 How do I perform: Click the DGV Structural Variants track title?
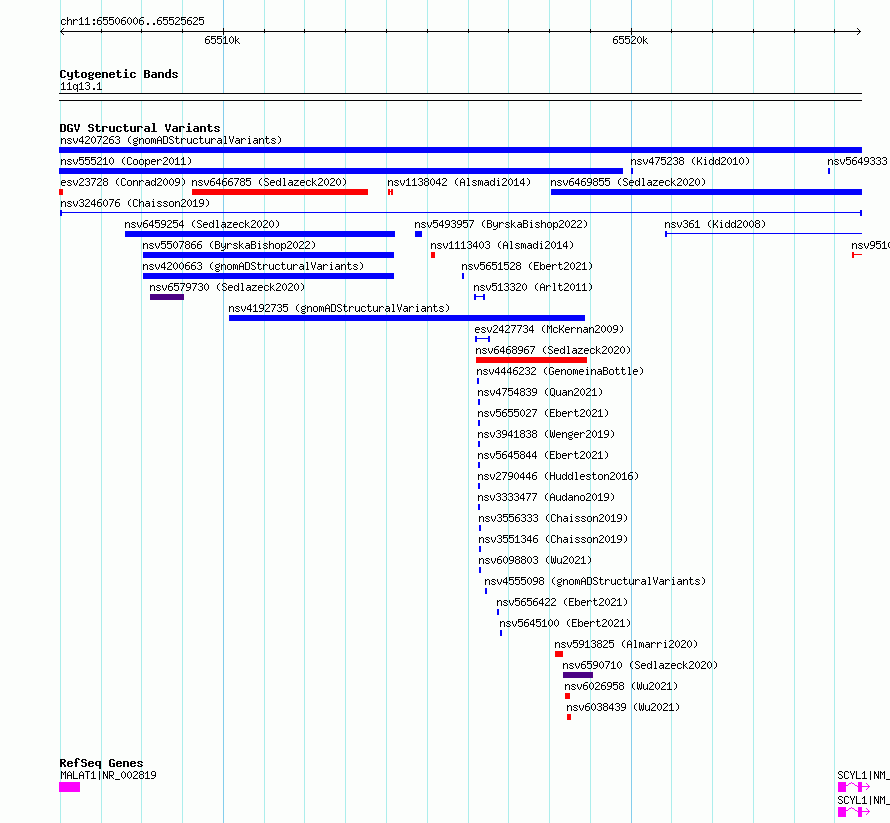[x=140, y=128]
